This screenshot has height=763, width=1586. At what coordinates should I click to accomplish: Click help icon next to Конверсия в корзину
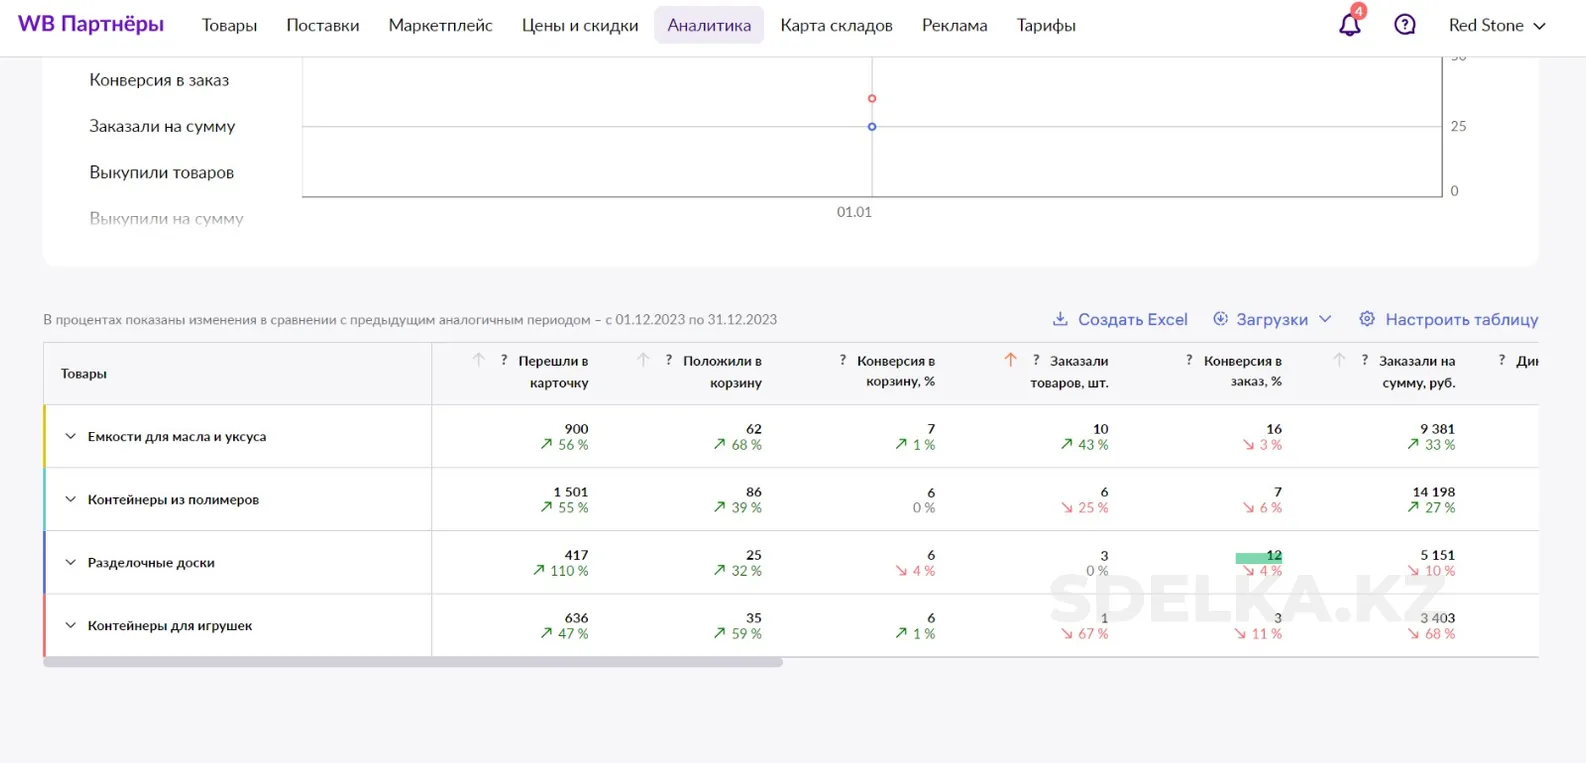tap(842, 360)
